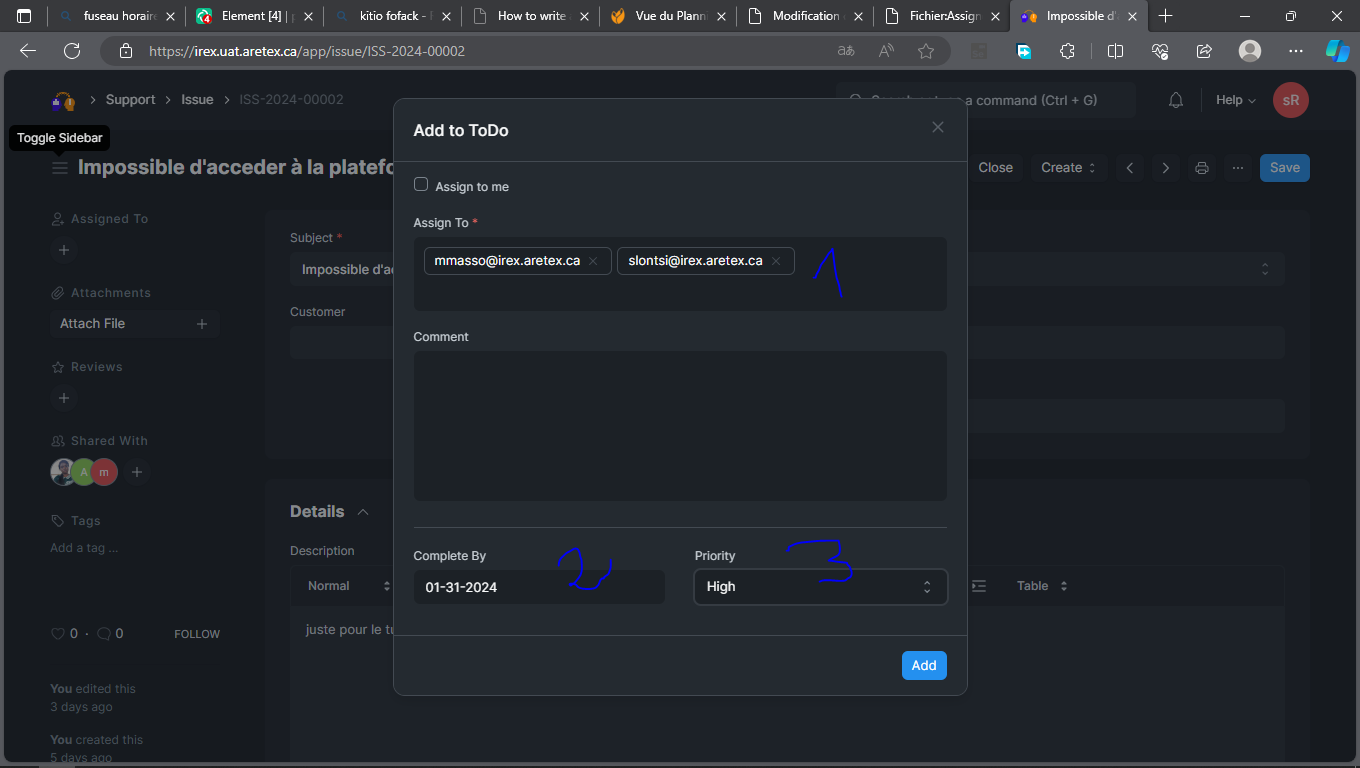This screenshot has width=1360, height=768.
Task: Click the Close issue button
Action: coord(995,168)
